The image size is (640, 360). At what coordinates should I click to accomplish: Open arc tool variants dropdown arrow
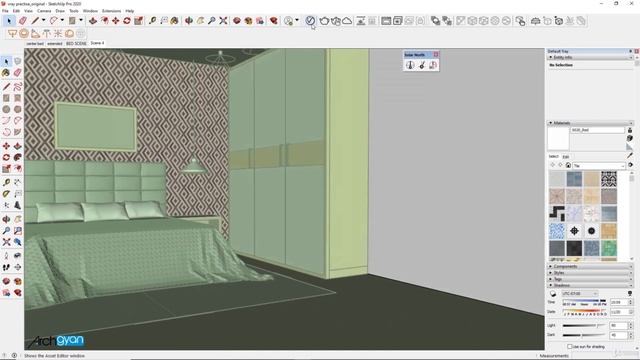point(62,20)
